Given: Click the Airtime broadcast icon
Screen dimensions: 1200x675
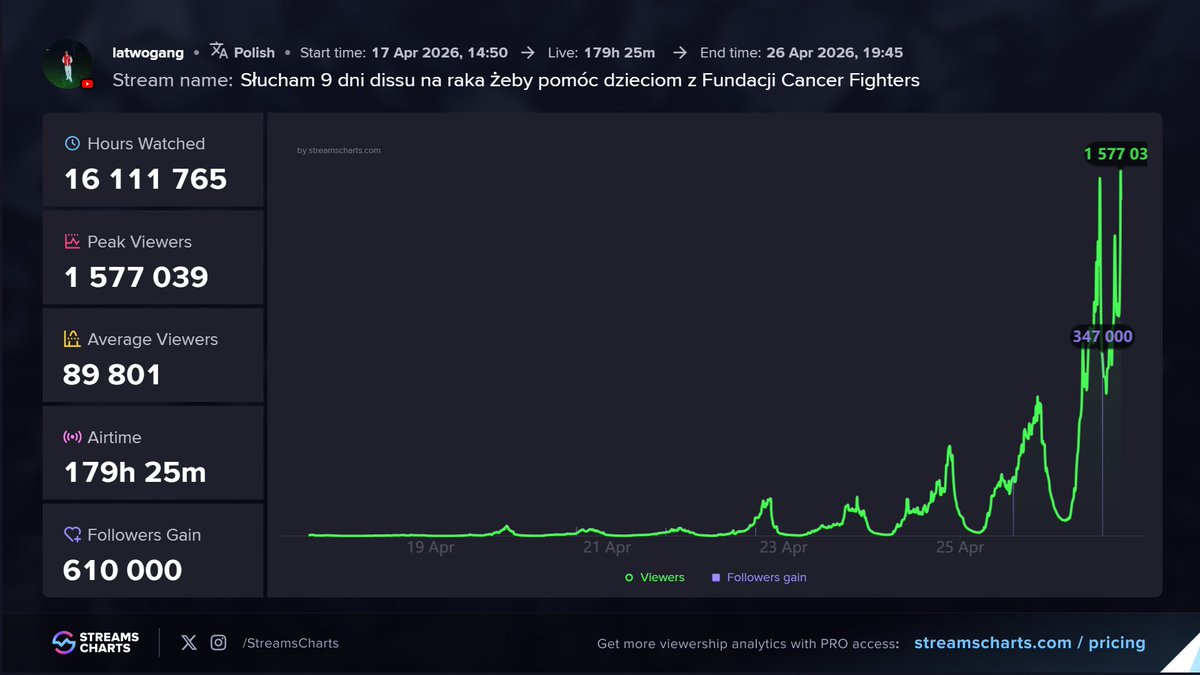Looking at the screenshot, I should tap(72, 437).
